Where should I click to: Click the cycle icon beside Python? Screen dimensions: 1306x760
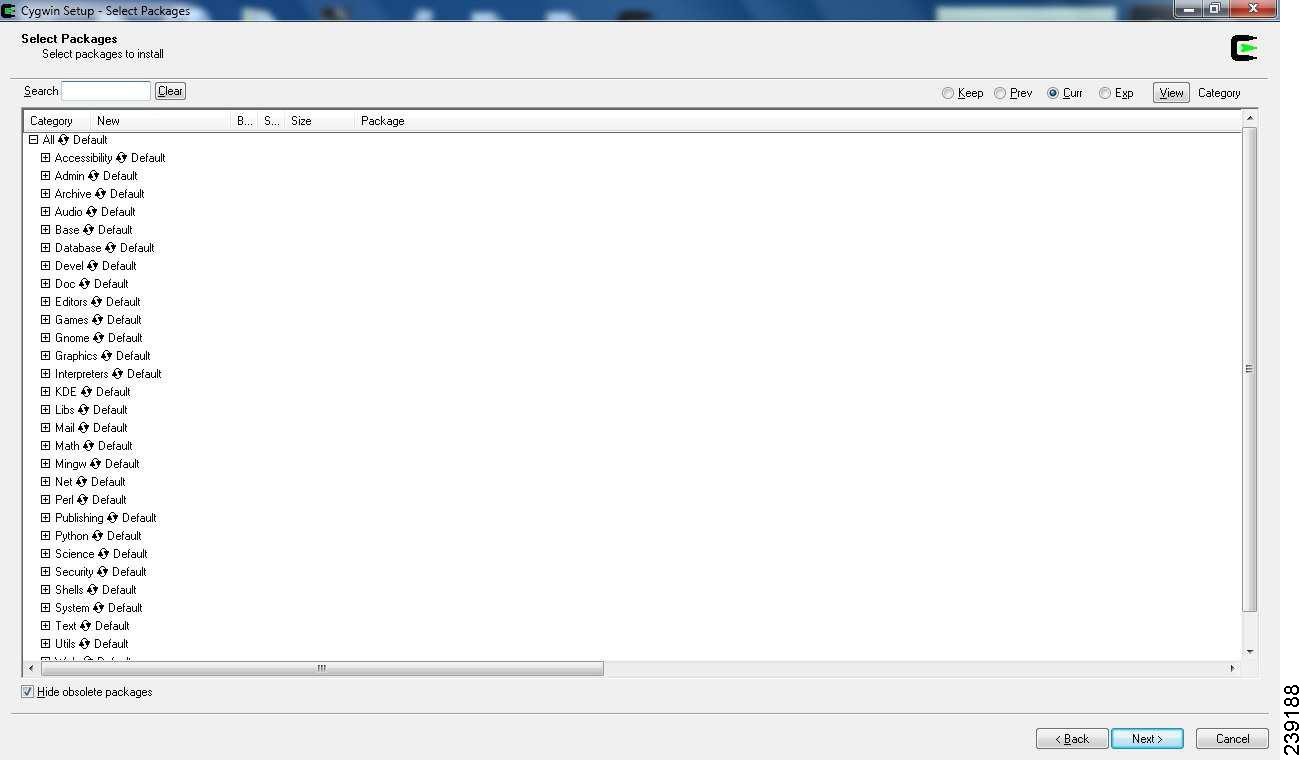coord(98,536)
